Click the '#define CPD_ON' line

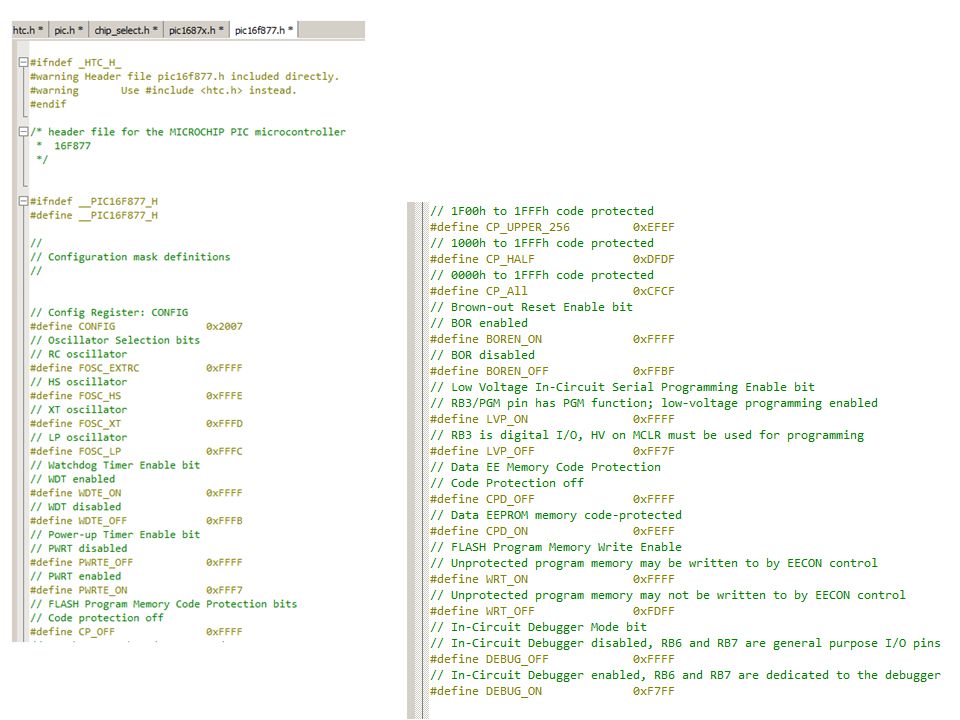(x=552, y=531)
